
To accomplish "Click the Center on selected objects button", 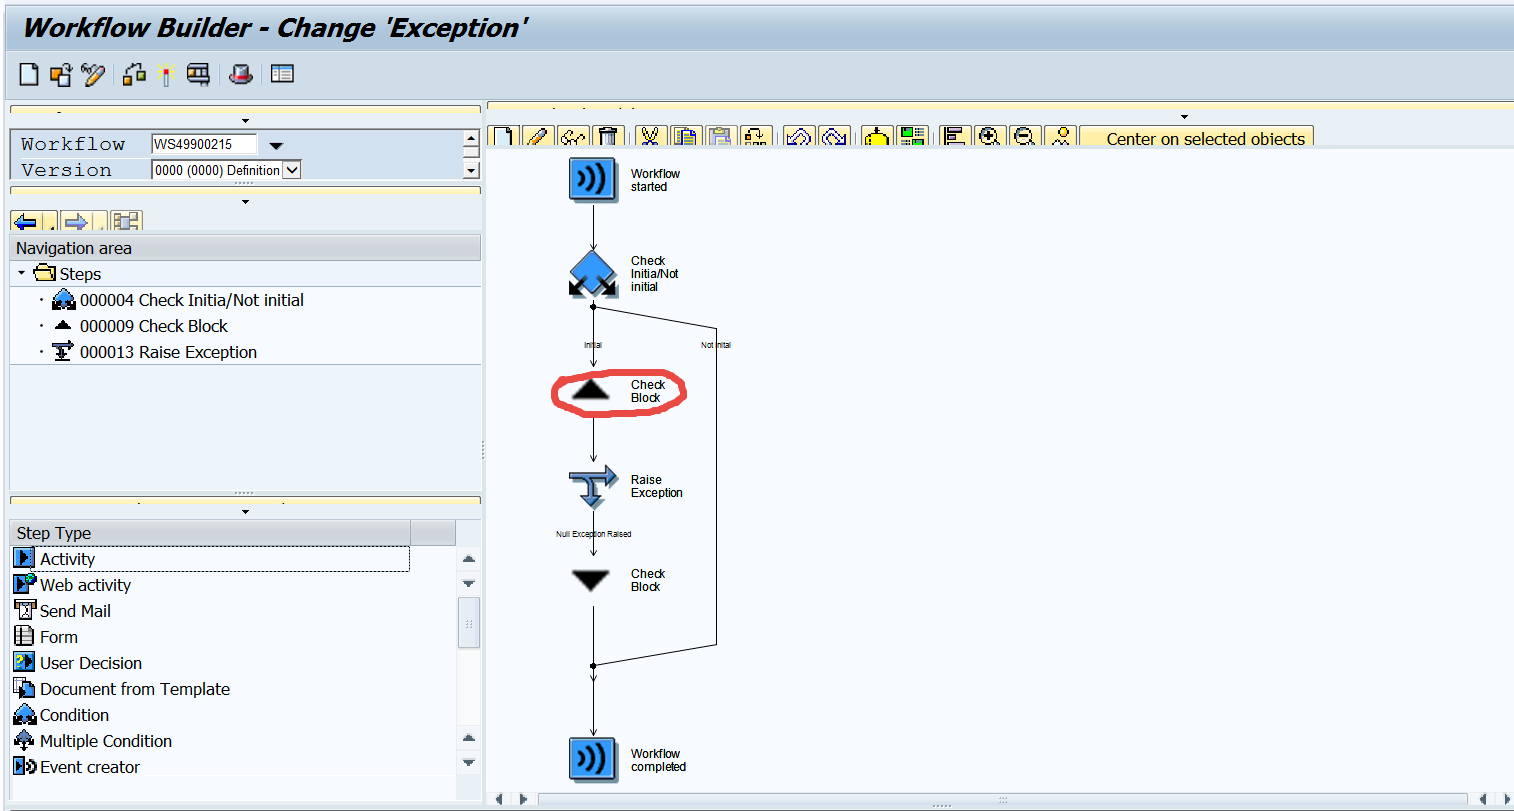I will point(1196,138).
